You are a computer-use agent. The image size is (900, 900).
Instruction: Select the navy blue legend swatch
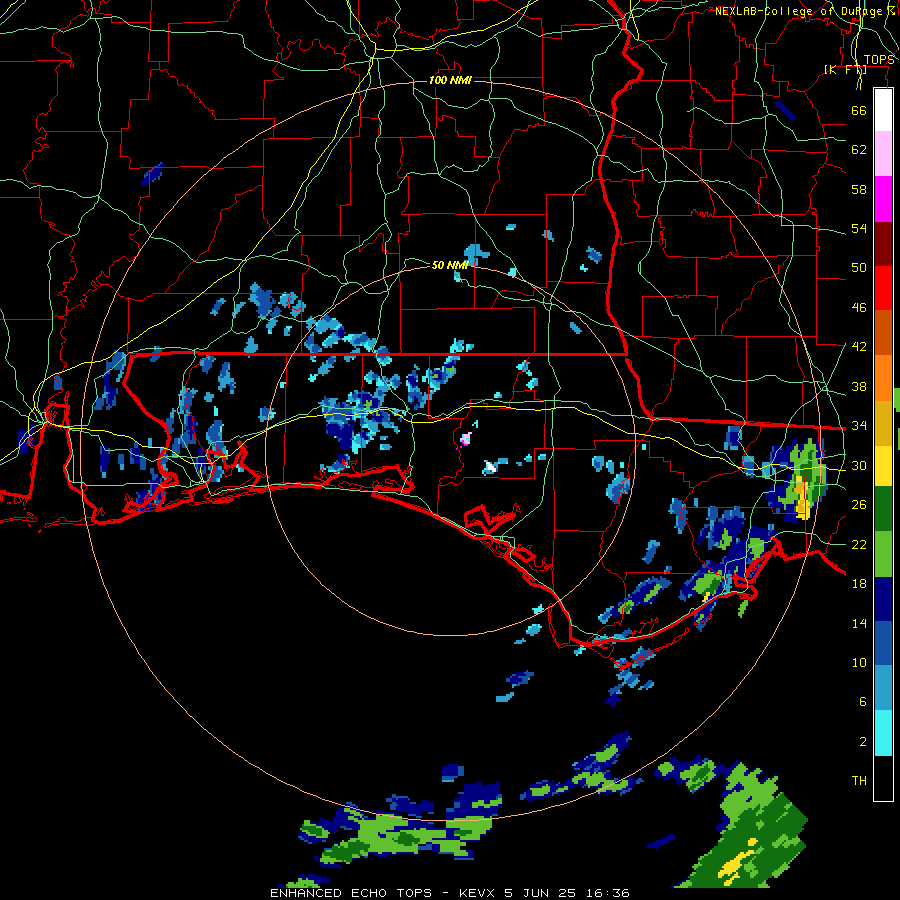click(883, 599)
